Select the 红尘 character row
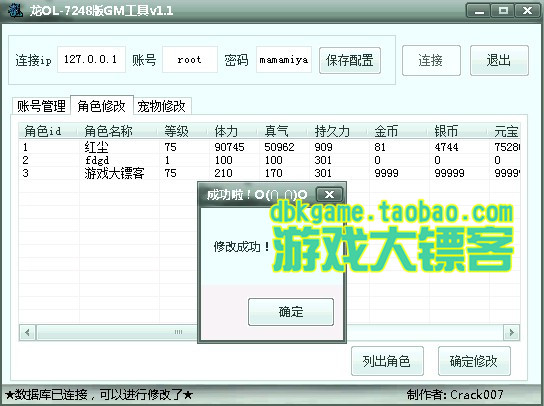This screenshot has width=544, height=406. 269,147
